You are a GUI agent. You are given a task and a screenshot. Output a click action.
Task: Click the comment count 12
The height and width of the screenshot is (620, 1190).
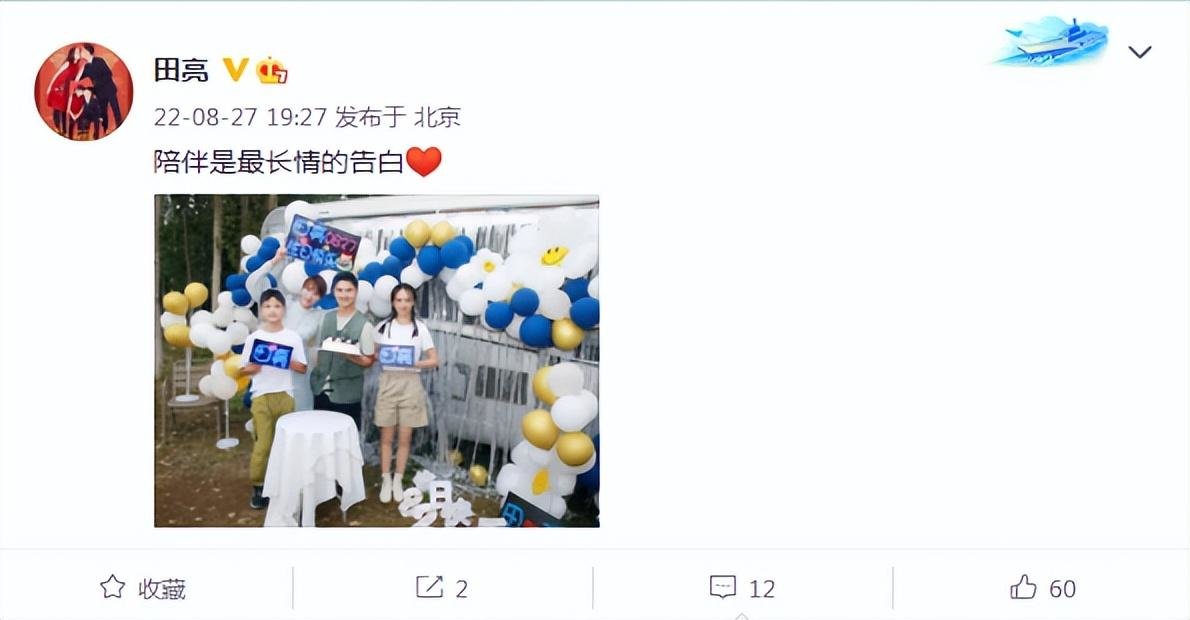point(762,588)
